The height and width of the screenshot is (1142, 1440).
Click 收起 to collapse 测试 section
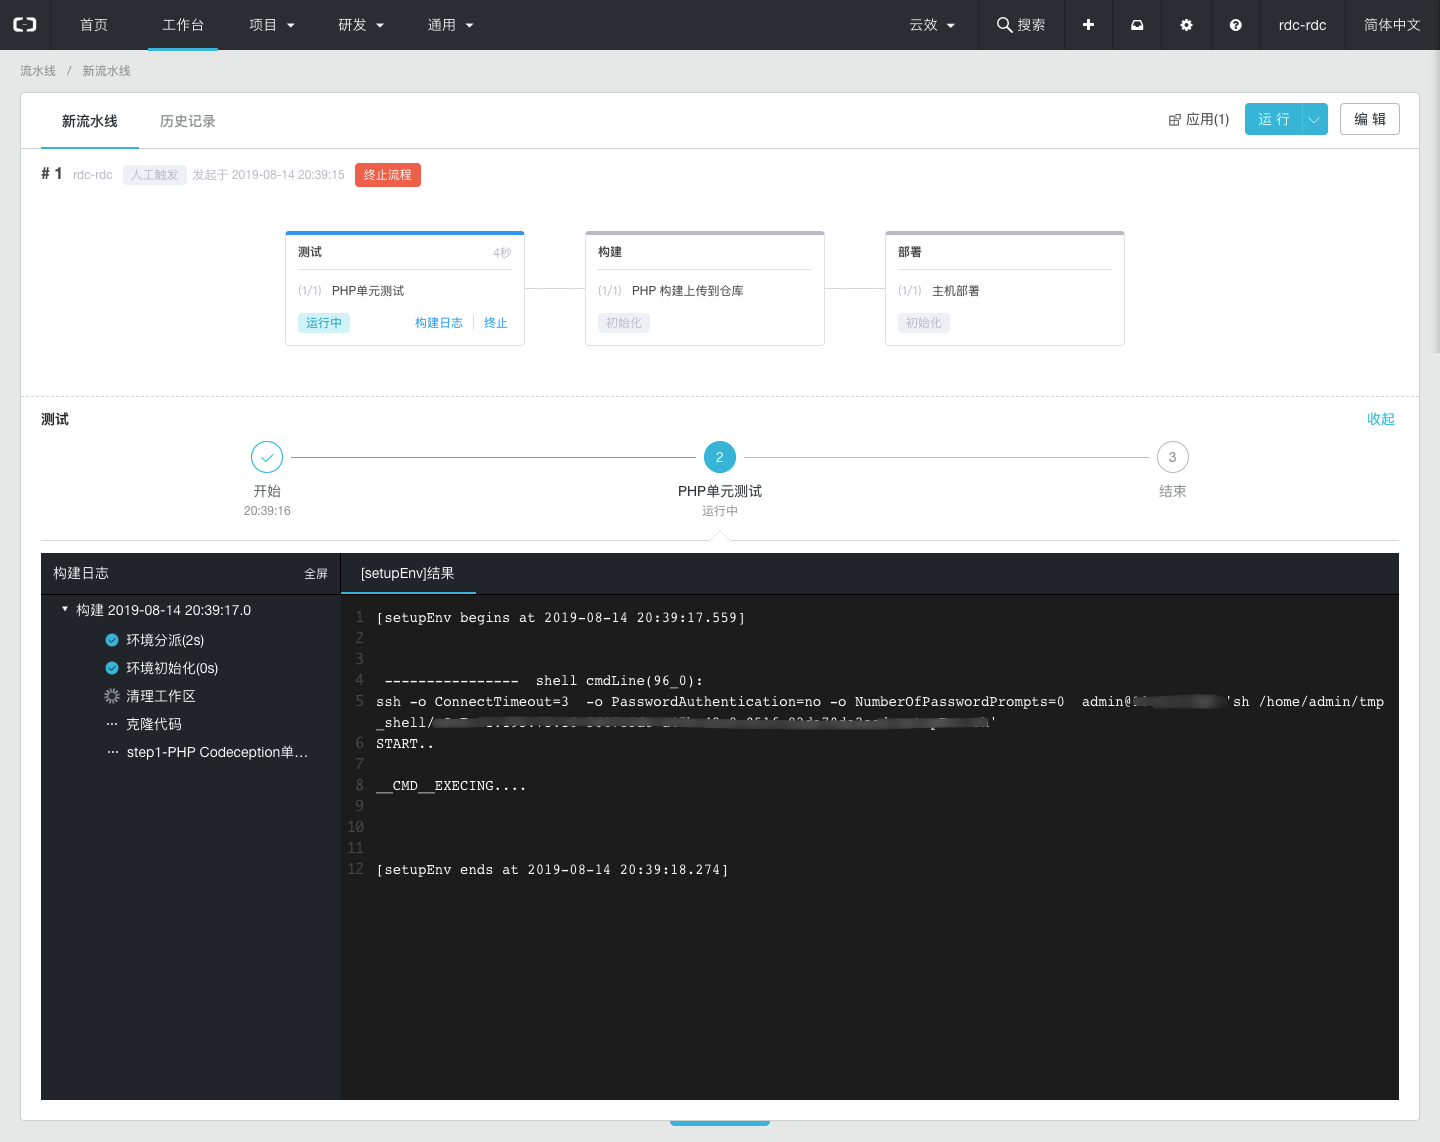[x=1381, y=419]
